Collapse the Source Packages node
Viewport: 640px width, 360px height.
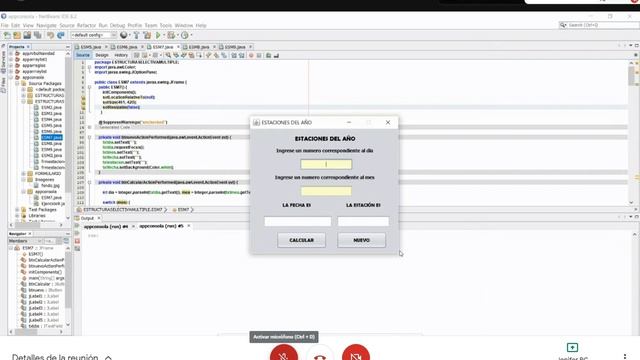17,83
